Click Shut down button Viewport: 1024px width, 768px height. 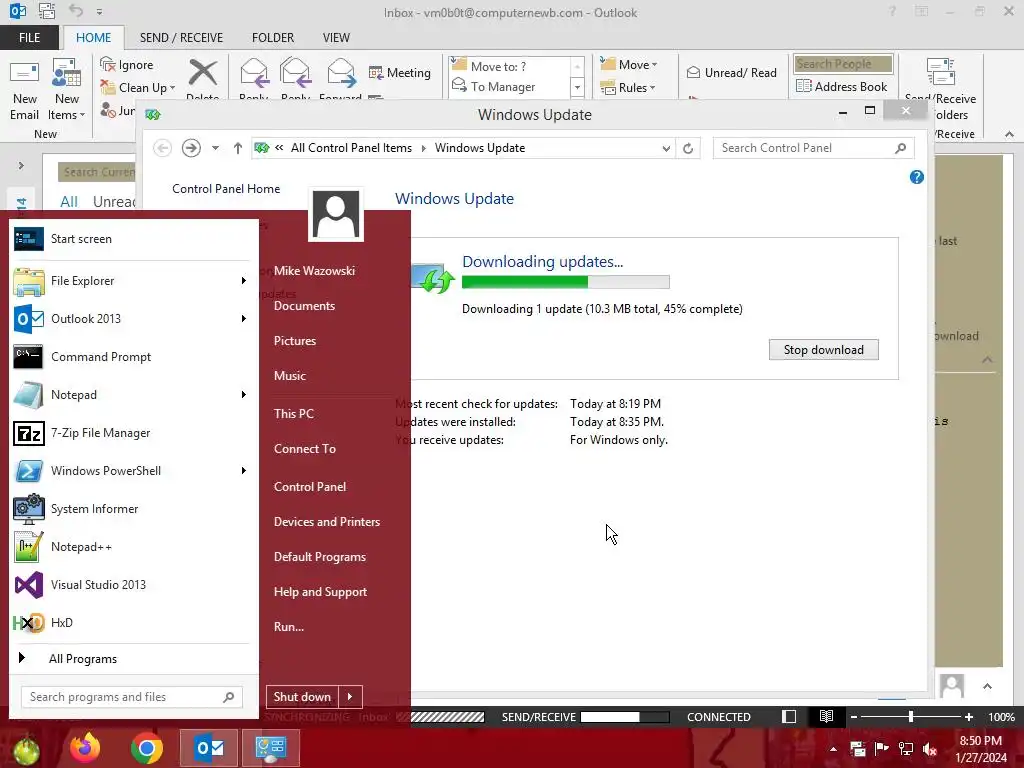[302, 697]
